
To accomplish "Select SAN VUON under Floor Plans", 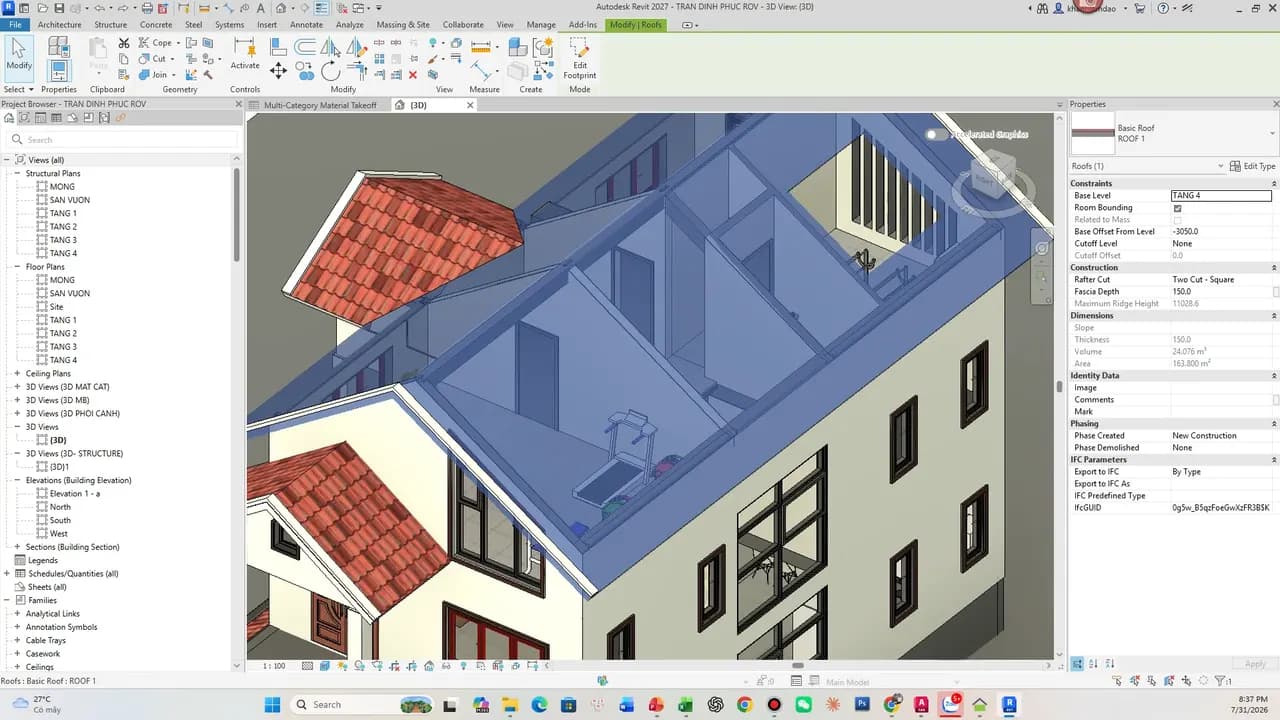I will [x=70, y=294].
